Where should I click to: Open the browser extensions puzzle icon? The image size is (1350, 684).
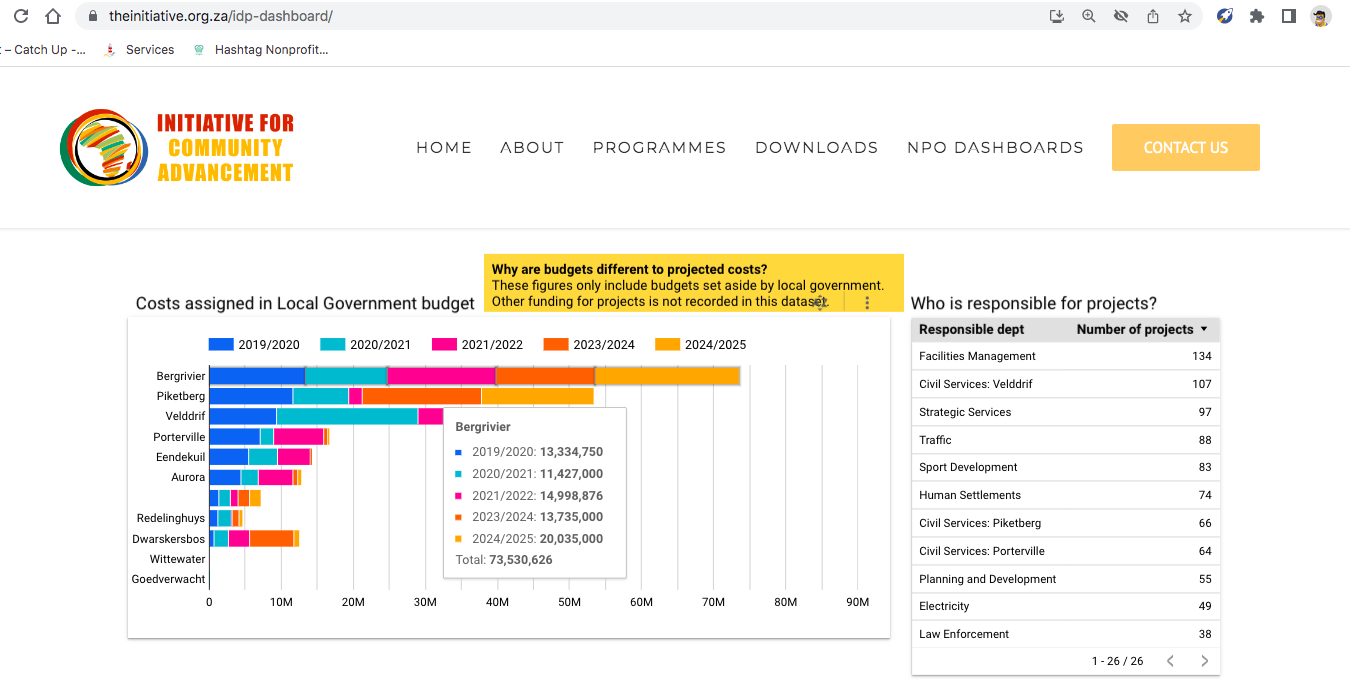tap(1257, 16)
